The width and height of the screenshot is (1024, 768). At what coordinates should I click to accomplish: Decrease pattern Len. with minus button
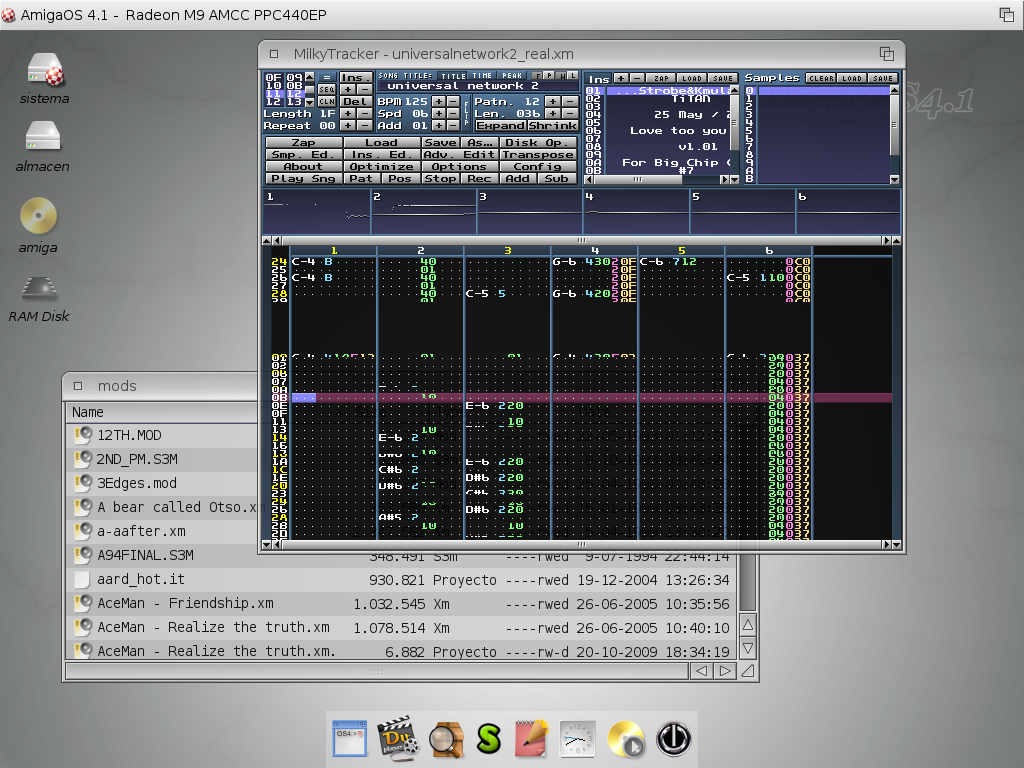click(570, 114)
